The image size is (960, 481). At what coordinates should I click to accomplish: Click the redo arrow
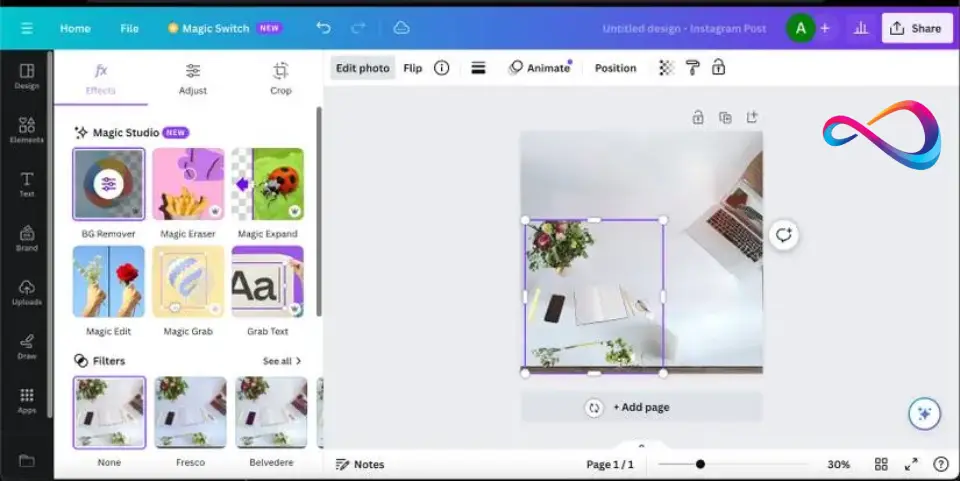(358, 28)
